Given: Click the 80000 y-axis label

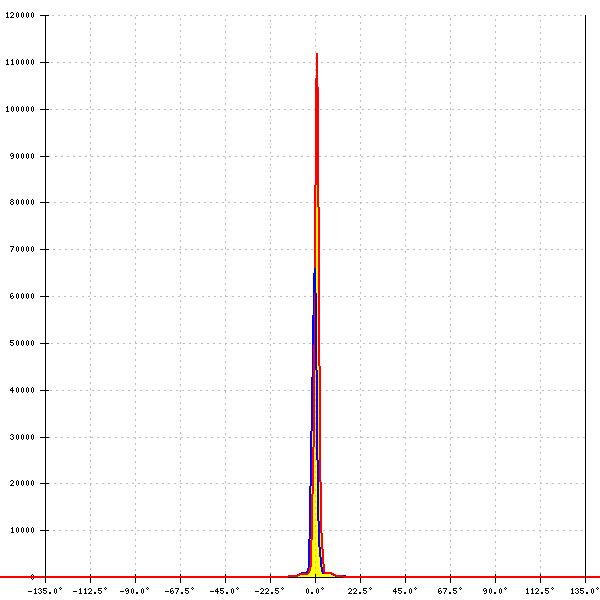Looking at the screenshot, I should 22,202.
